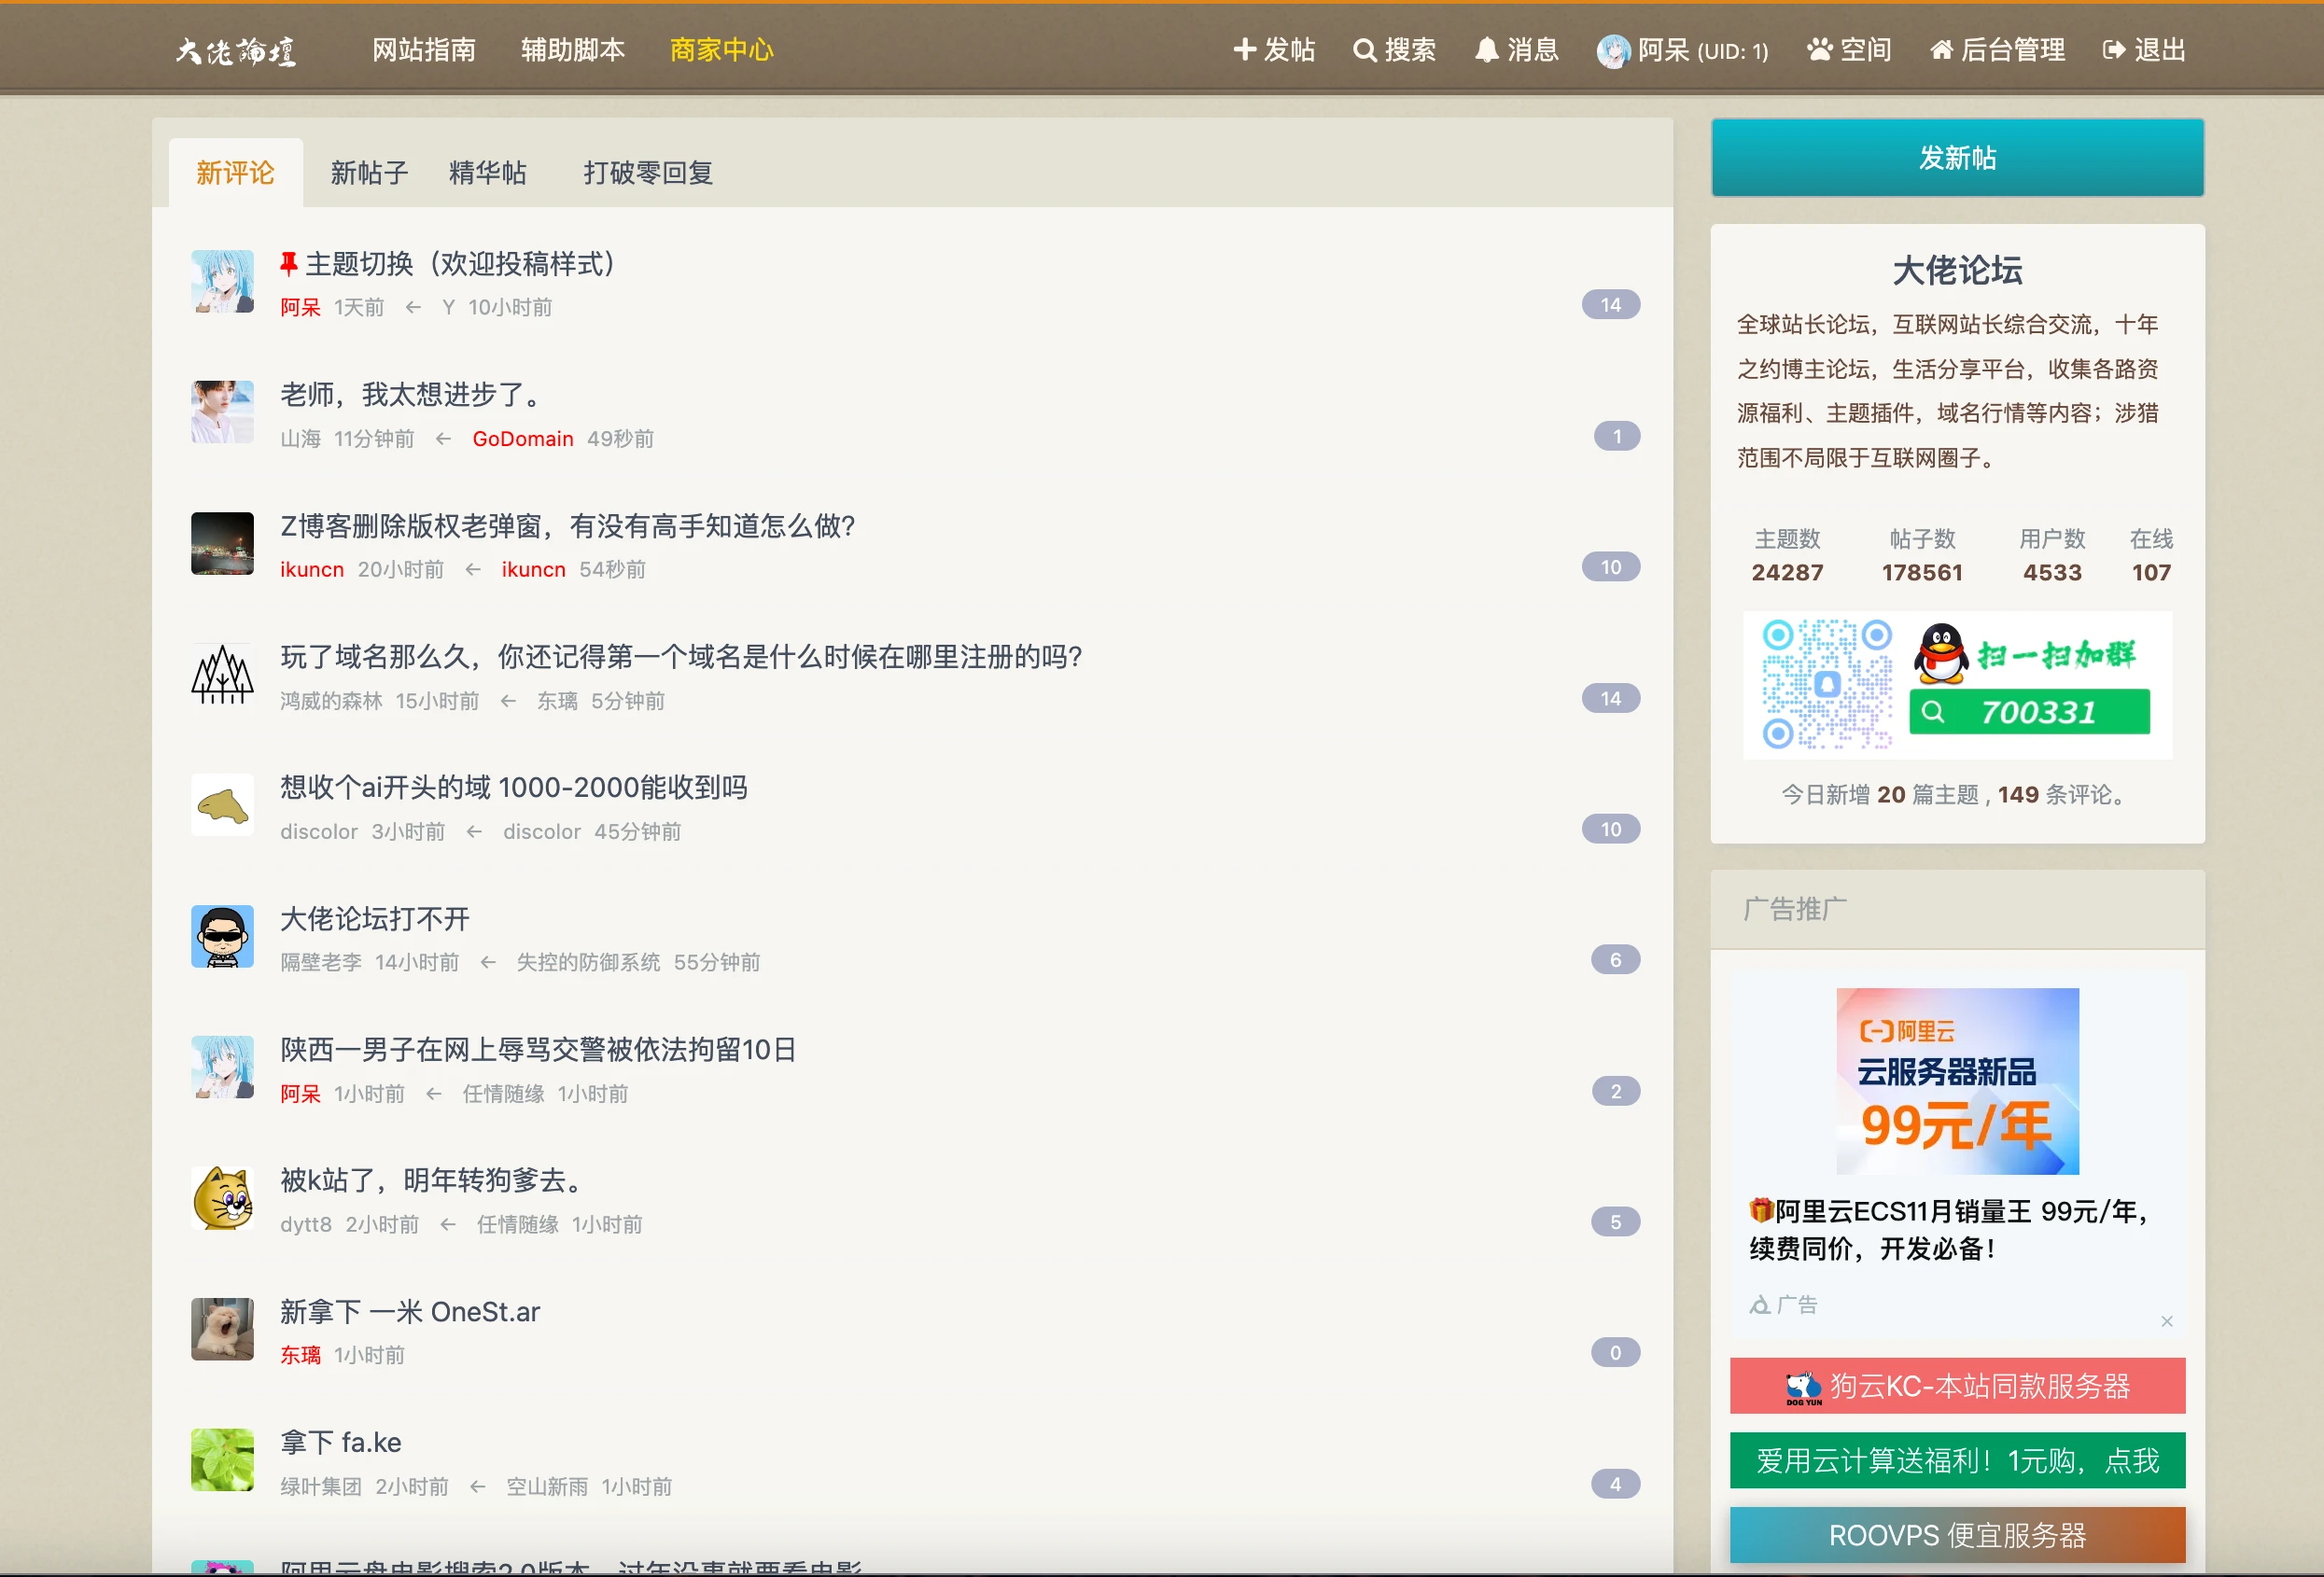The height and width of the screenshot is (1577, 2324).
Task: Click the 阿里云 99元/年 ad banner
Action: coord(1957,1081)
